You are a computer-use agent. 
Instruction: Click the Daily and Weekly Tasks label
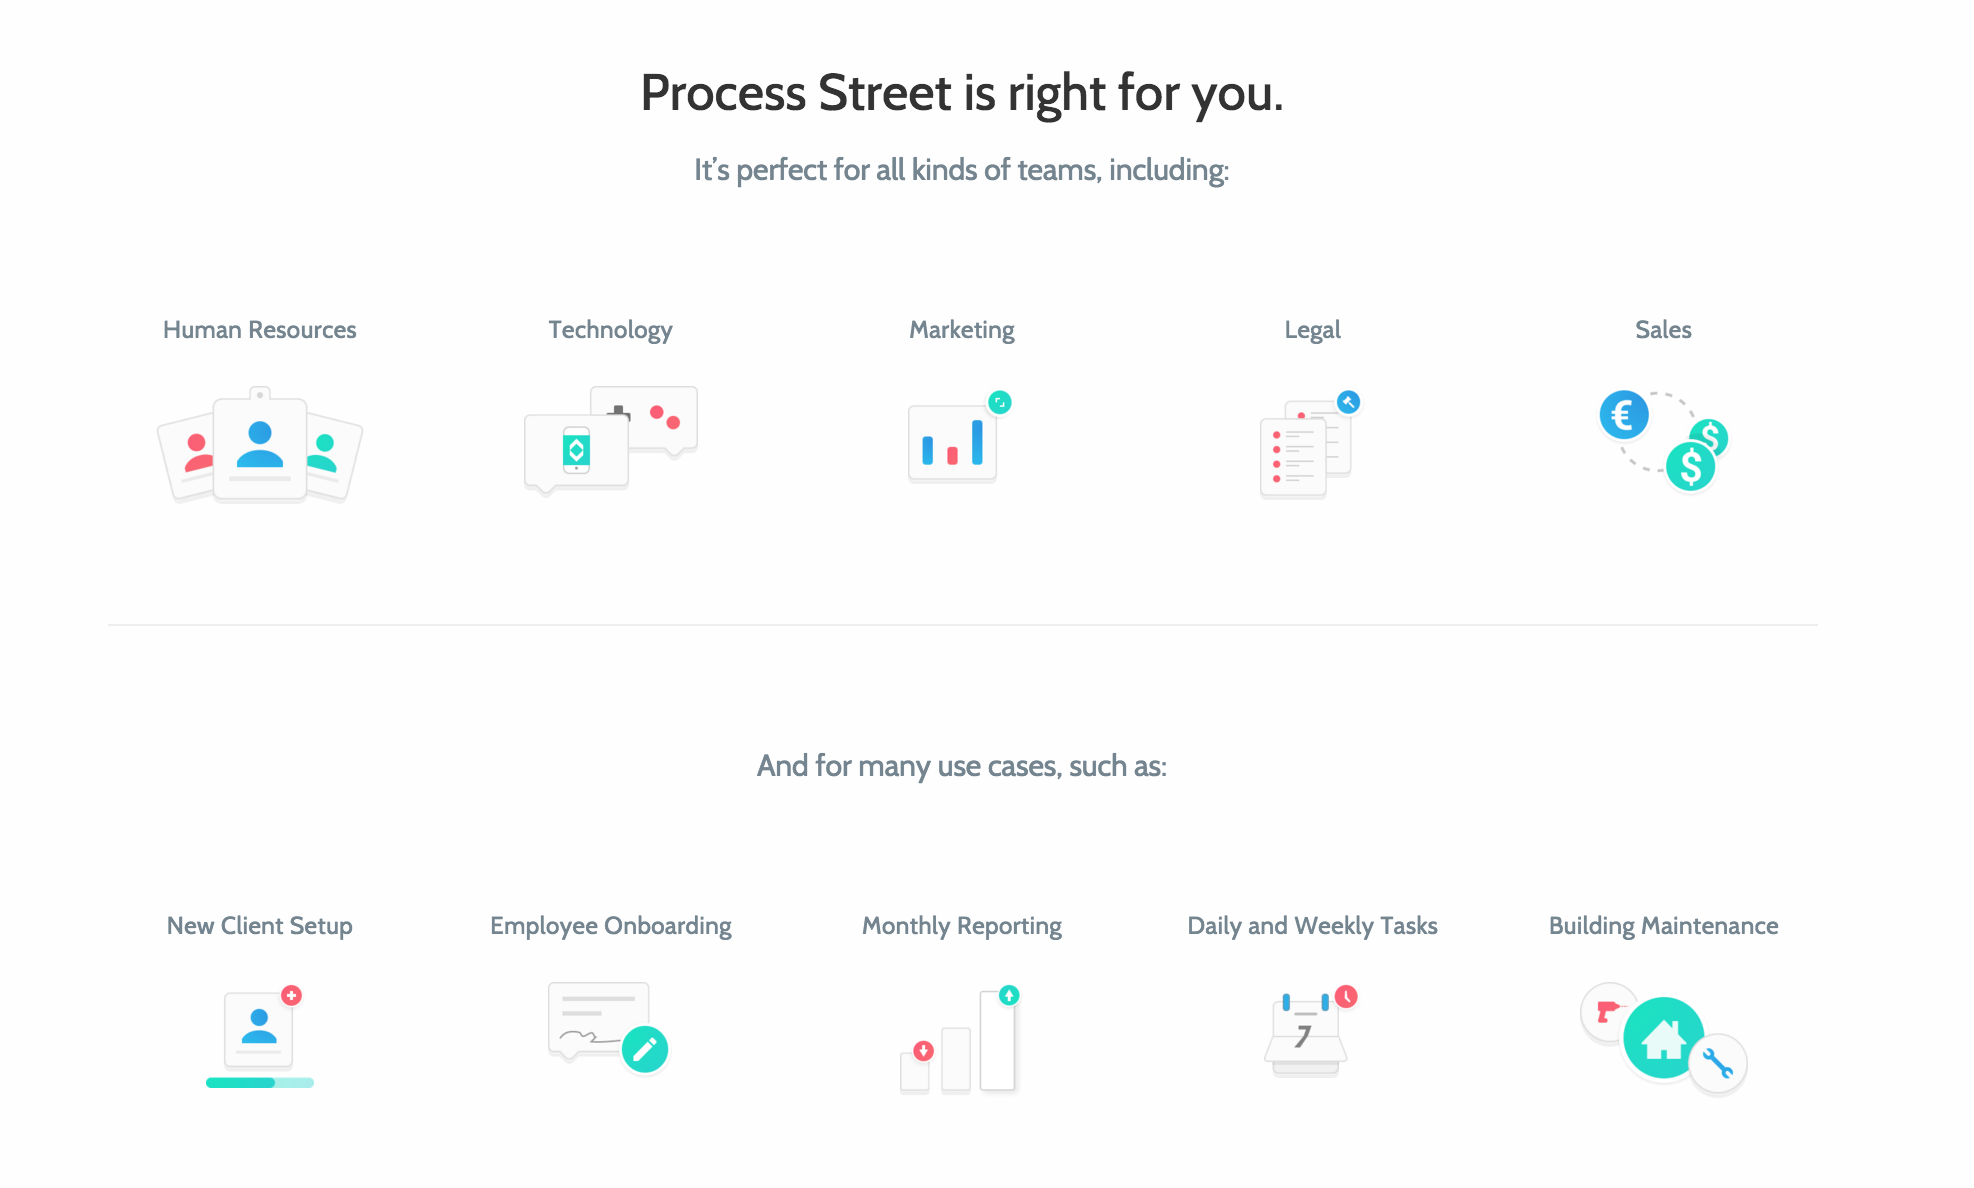tap(1312, 926)
